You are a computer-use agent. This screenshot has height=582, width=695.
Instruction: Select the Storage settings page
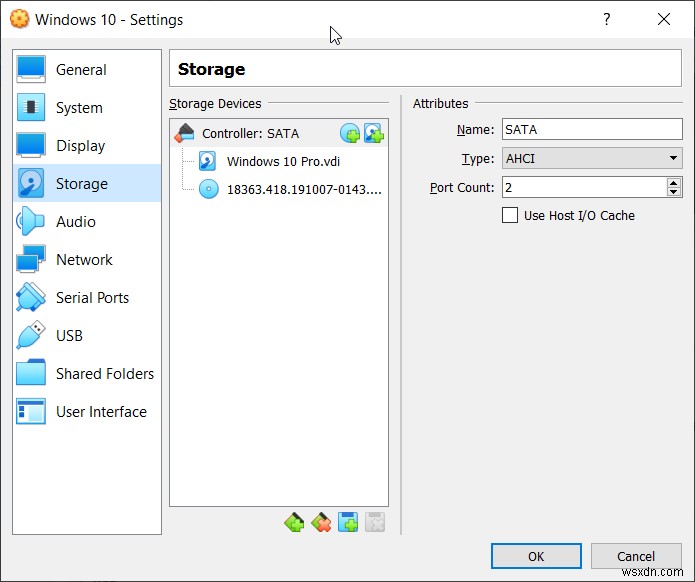click(x=87, y=184)
